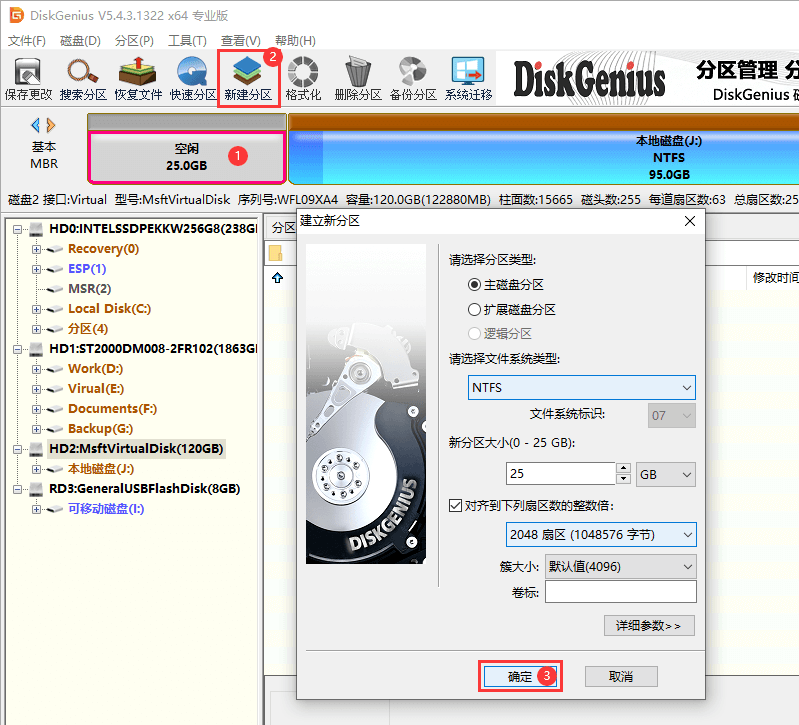Open the 工具(T) menu
Image resolution: width=799 pixels, height=725 pixels.
click(187, 41)
